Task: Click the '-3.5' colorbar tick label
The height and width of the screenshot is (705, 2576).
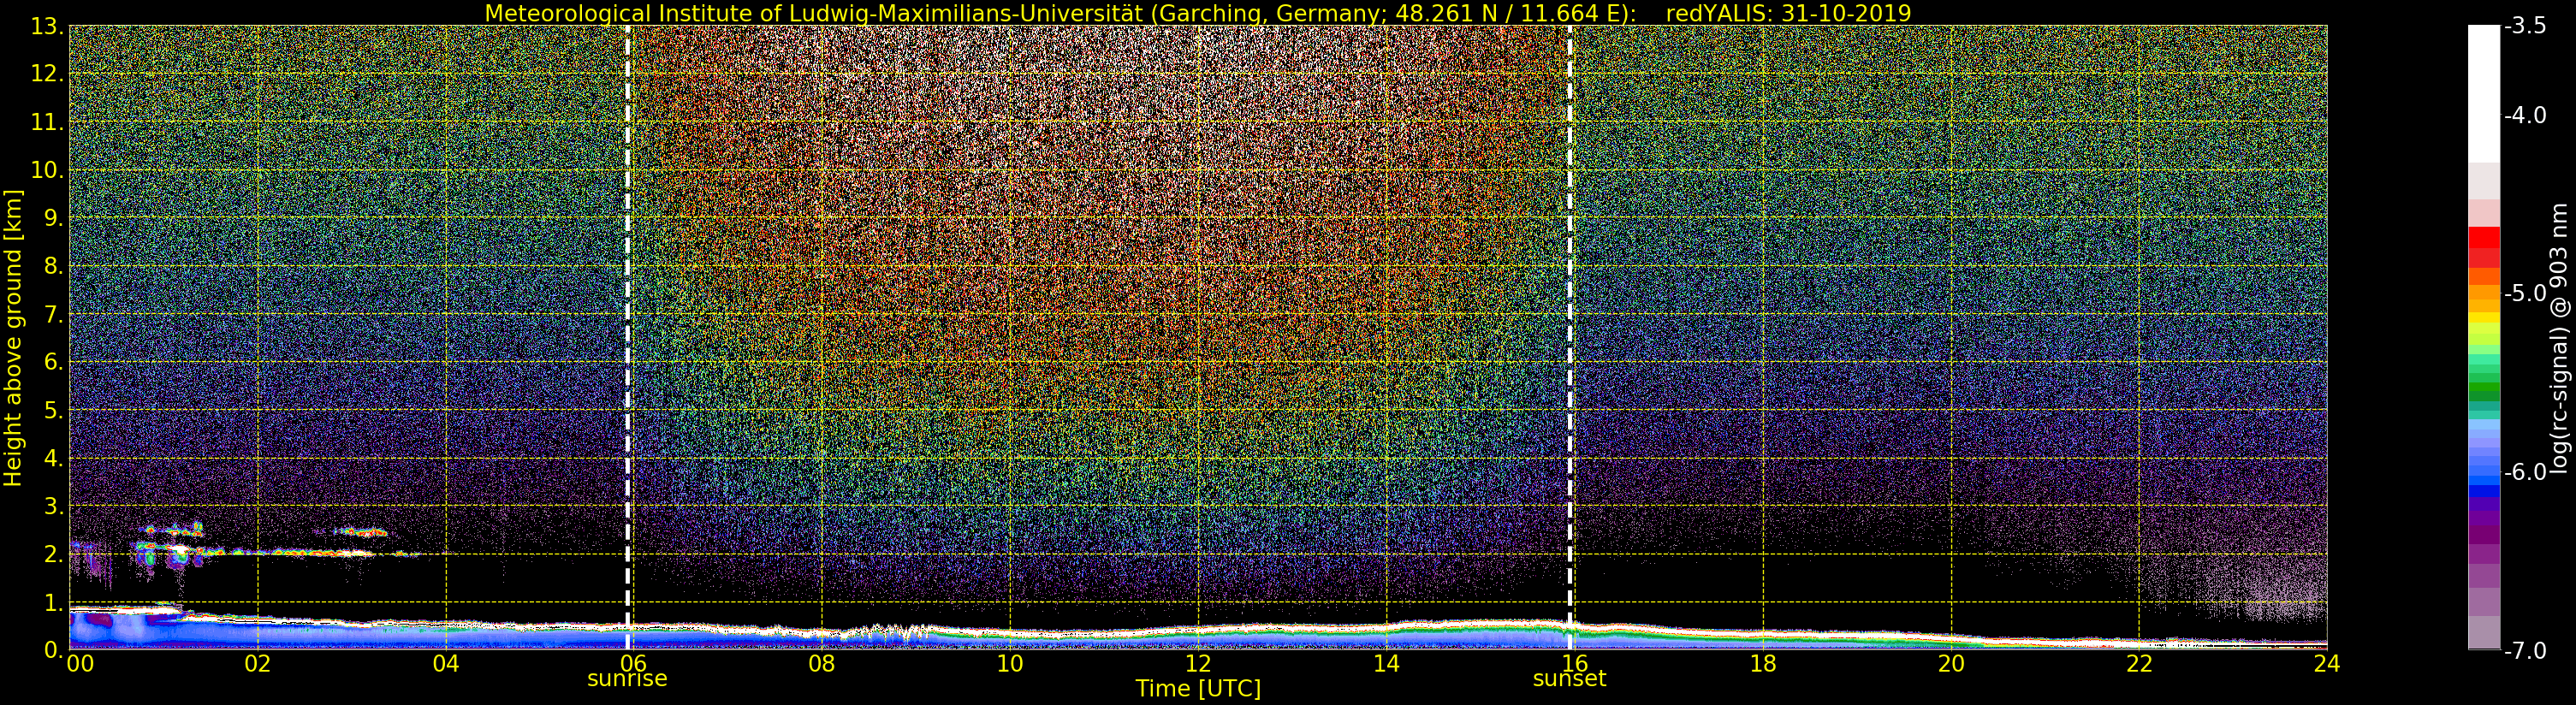Action: coord(2525,26)
